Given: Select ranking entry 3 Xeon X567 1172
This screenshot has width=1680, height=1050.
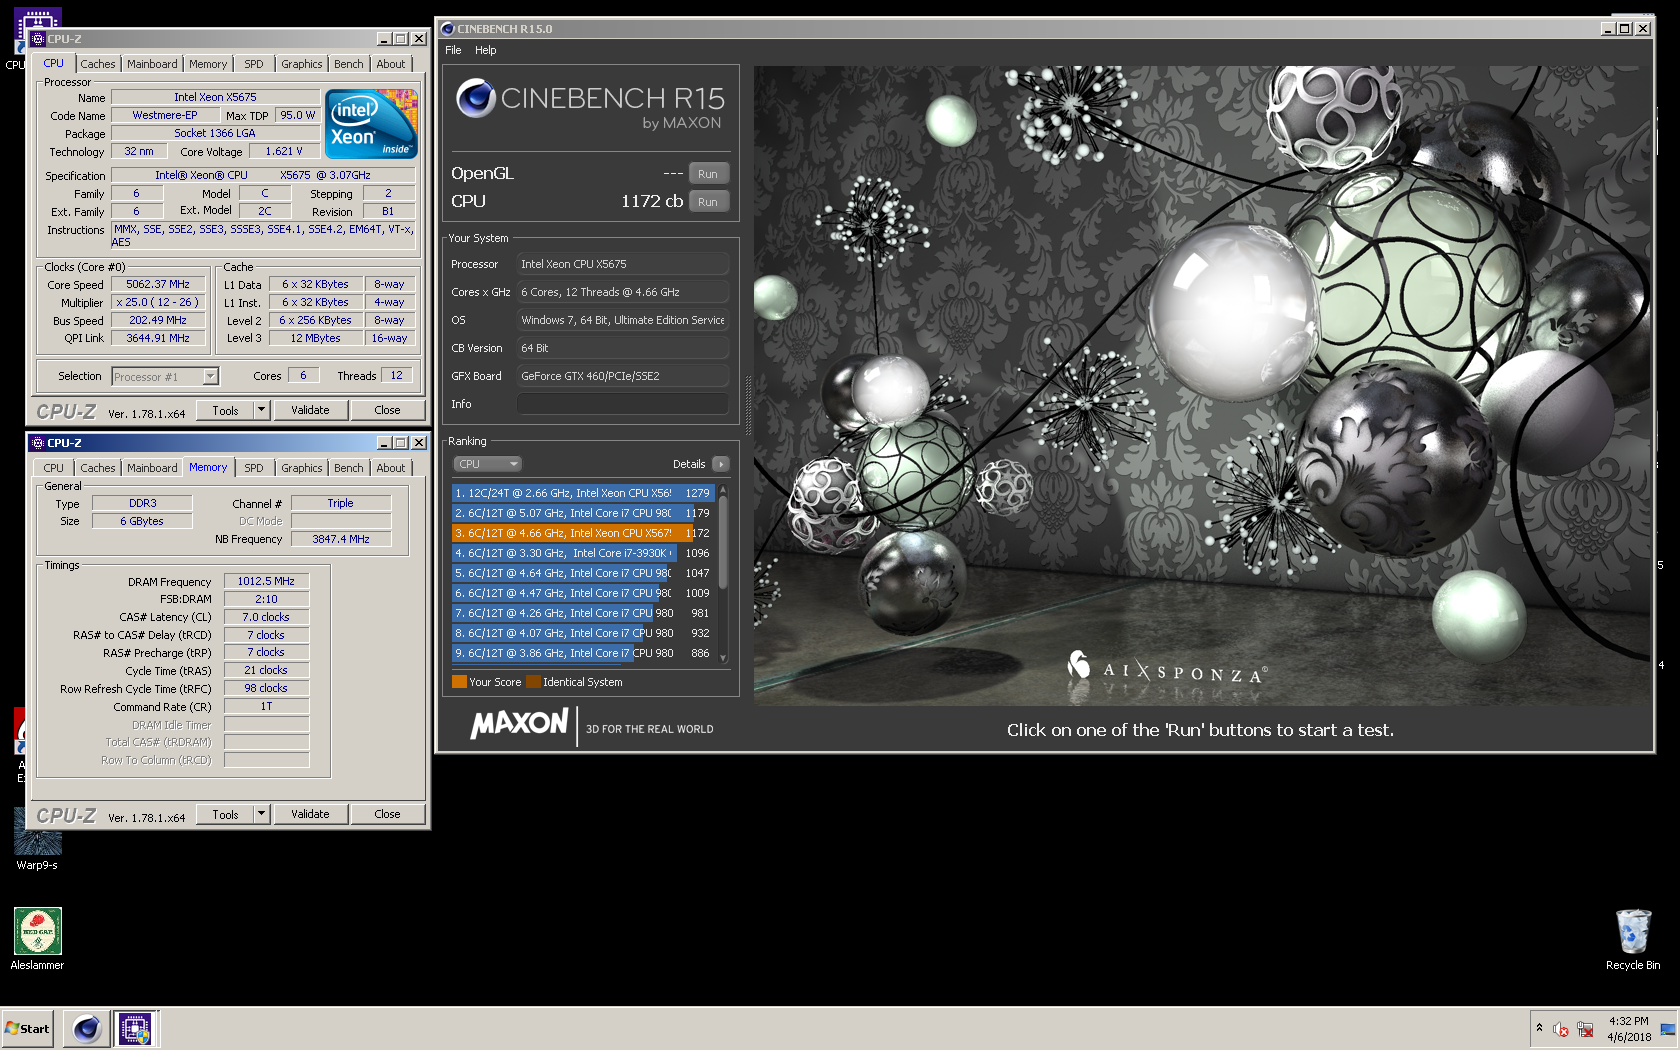Looking at the screenshot, I should click(582, 533).
